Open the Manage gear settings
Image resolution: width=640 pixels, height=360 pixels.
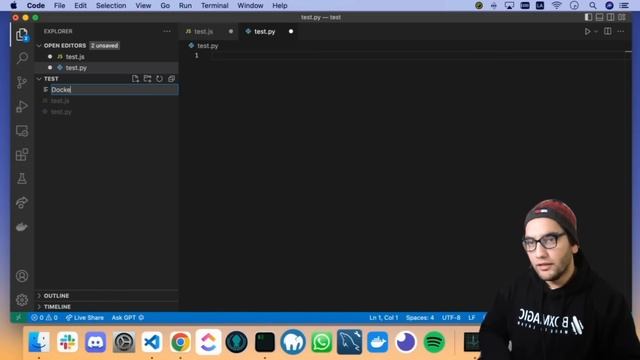pos(22,300)
